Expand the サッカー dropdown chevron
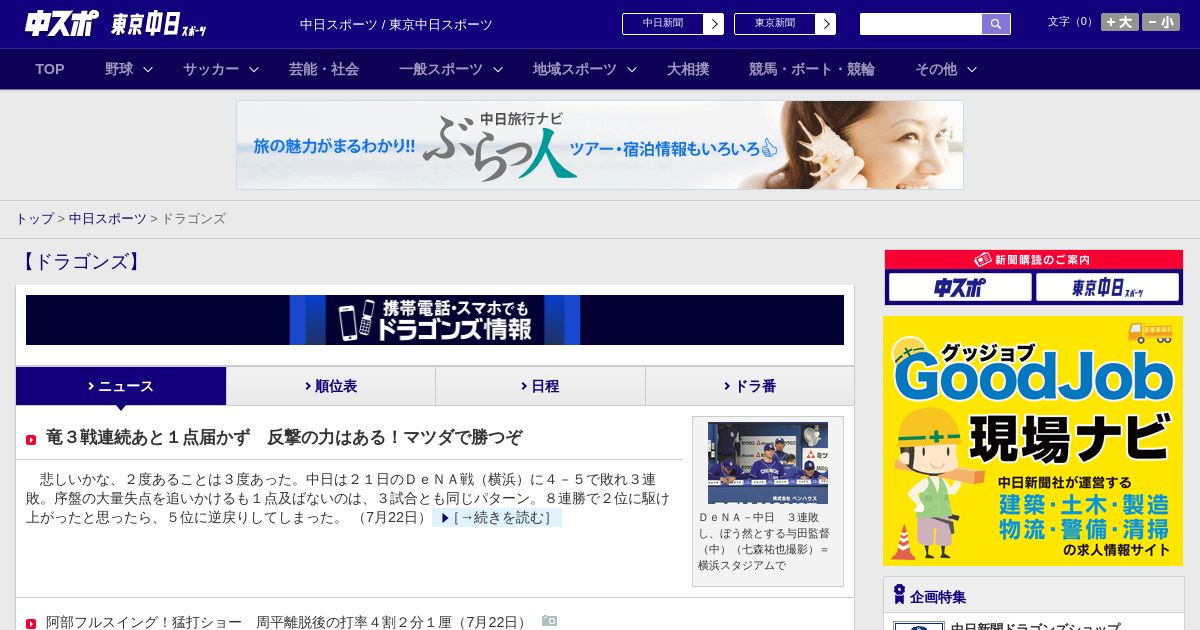Image resolution: width=1200 pixels, height=630 pixels. point(254,69)
